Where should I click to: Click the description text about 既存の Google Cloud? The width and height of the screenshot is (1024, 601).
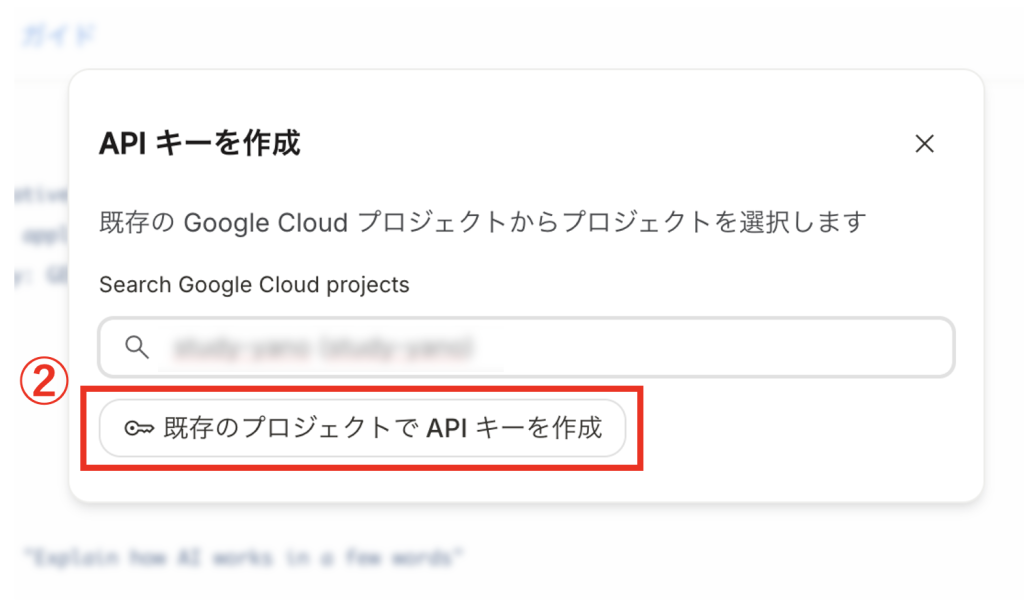(481, 221)
